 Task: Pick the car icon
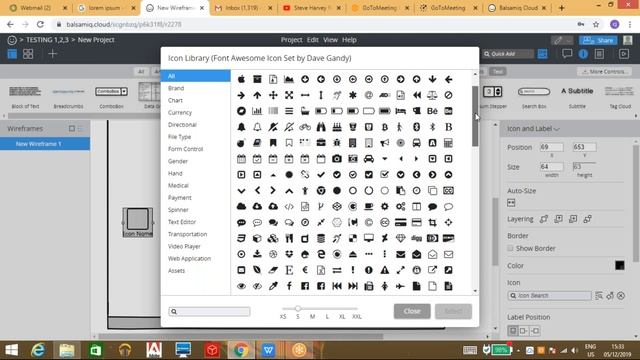click(369, 159)
